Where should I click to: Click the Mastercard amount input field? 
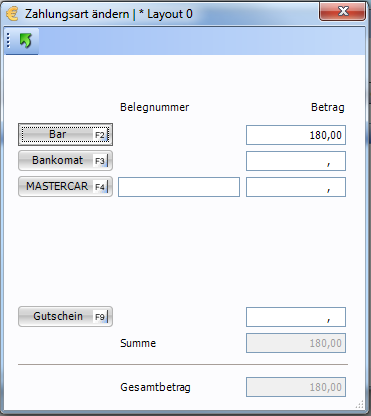point(296,187)
